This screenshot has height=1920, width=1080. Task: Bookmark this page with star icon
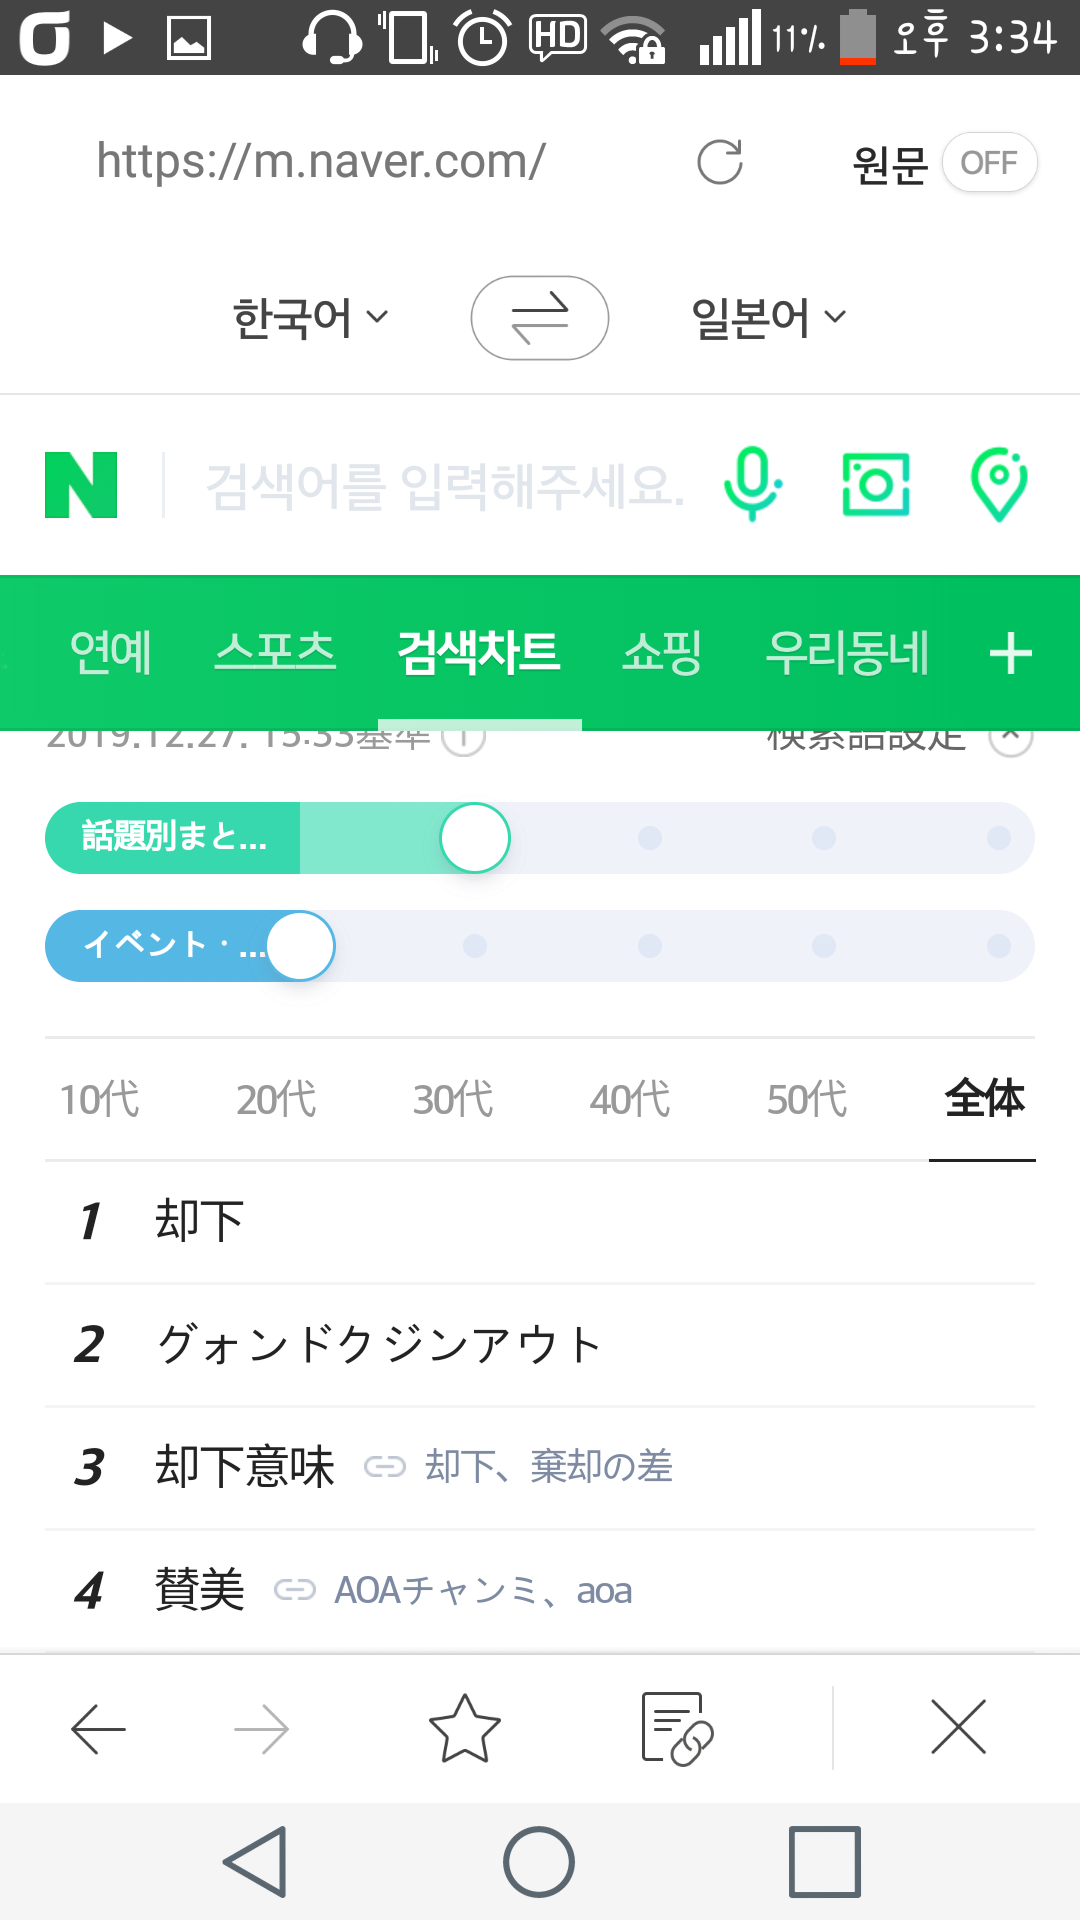pos(465,1728)
